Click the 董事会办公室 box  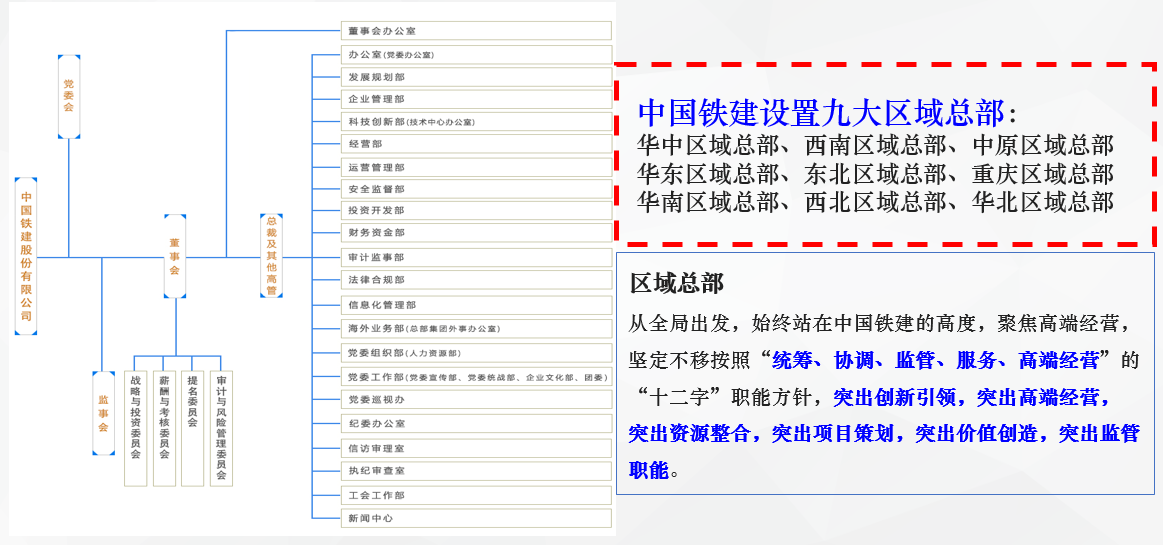(x=476, y=30)
